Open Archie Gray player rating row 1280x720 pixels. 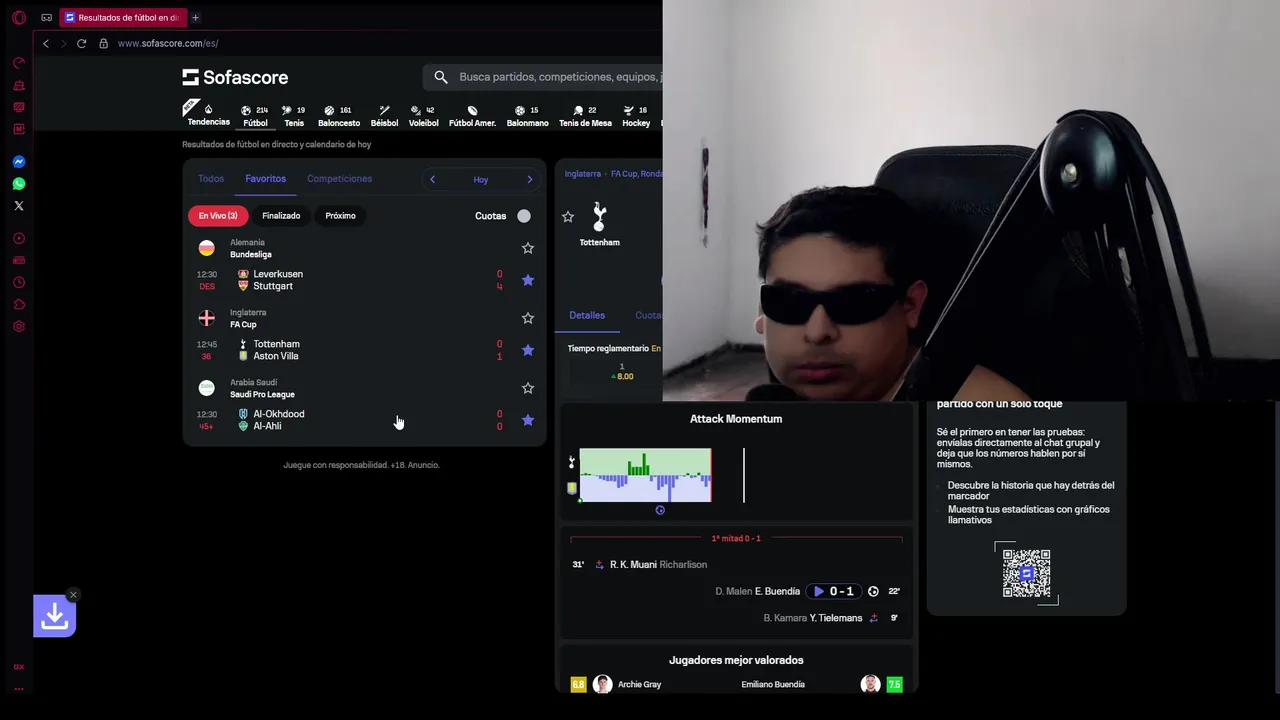[616, 685]
